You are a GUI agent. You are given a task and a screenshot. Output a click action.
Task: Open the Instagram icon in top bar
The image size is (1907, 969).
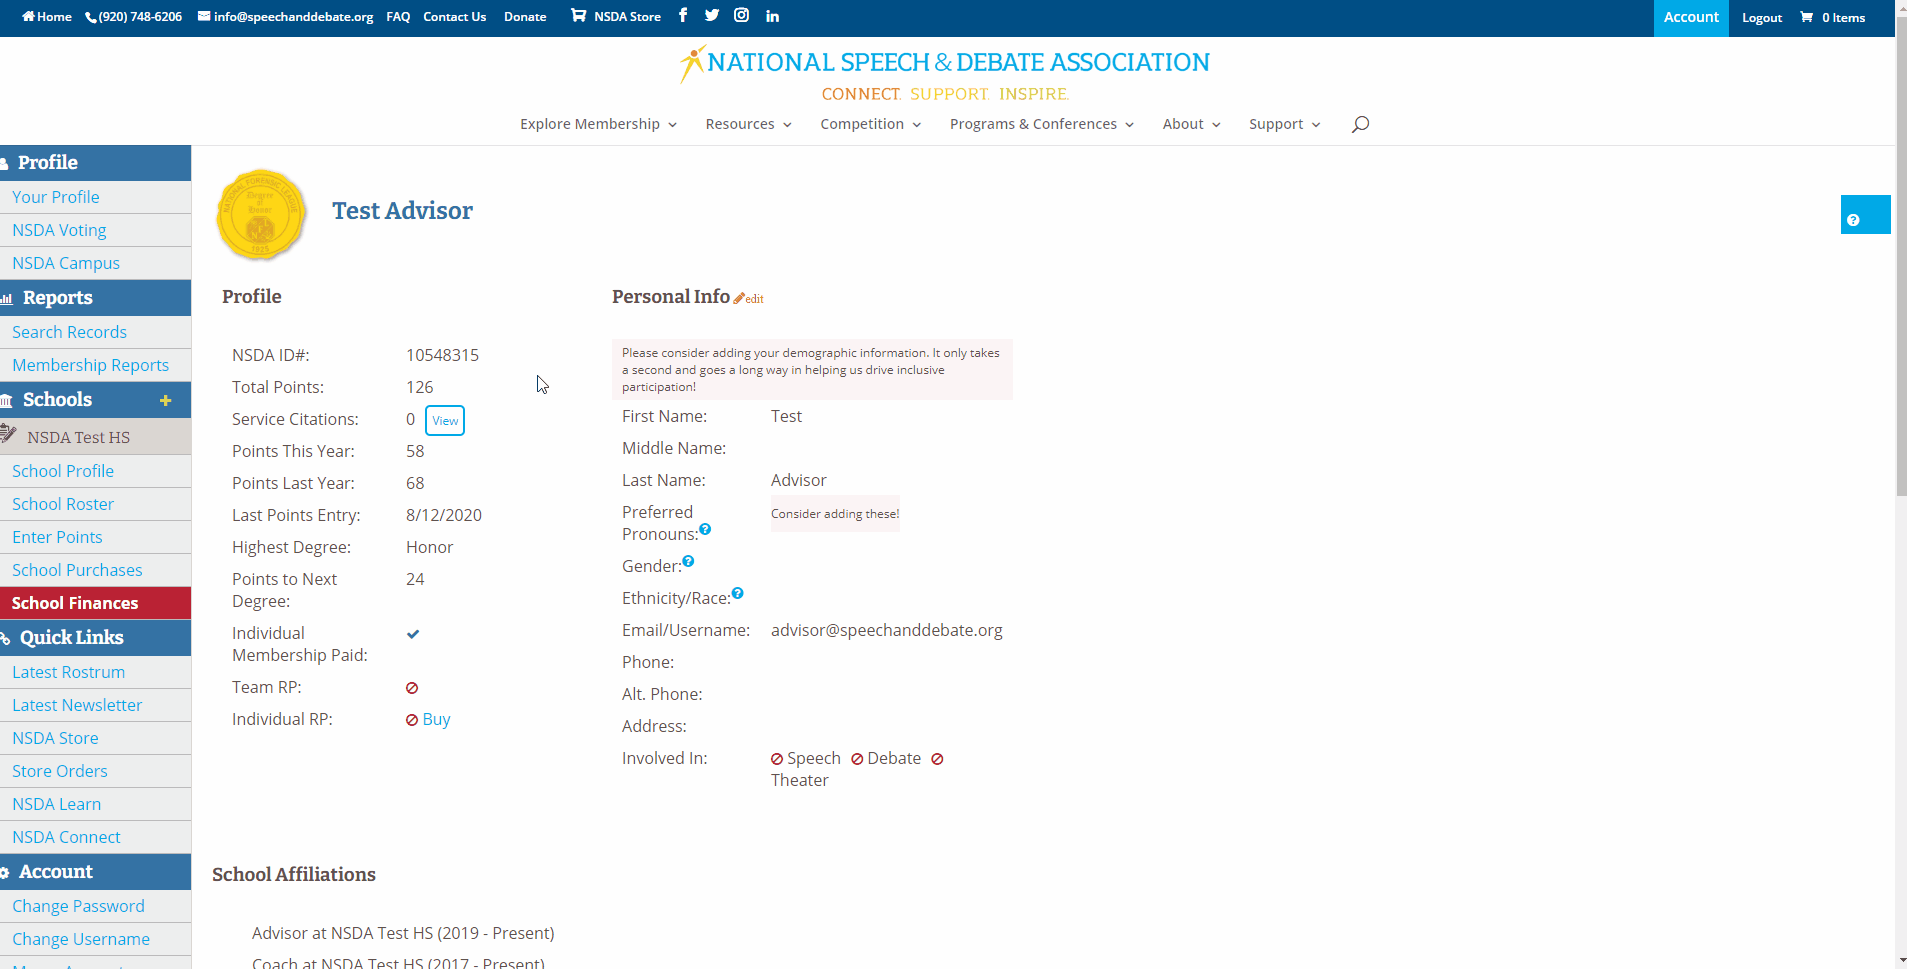tap(741, 16)
